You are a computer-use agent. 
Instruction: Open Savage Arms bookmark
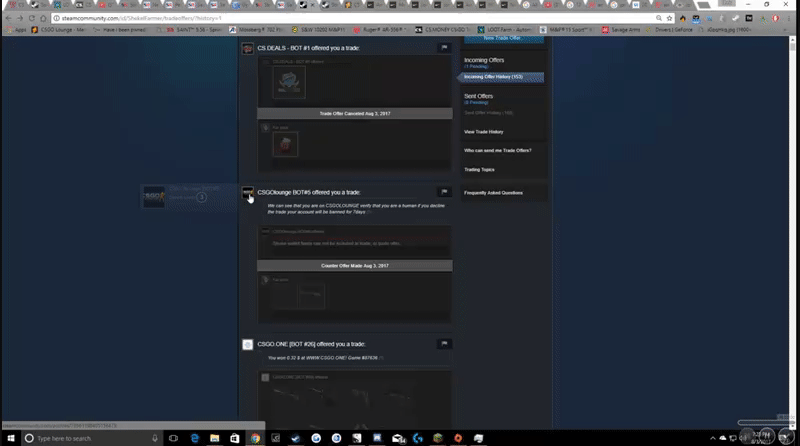620,30
